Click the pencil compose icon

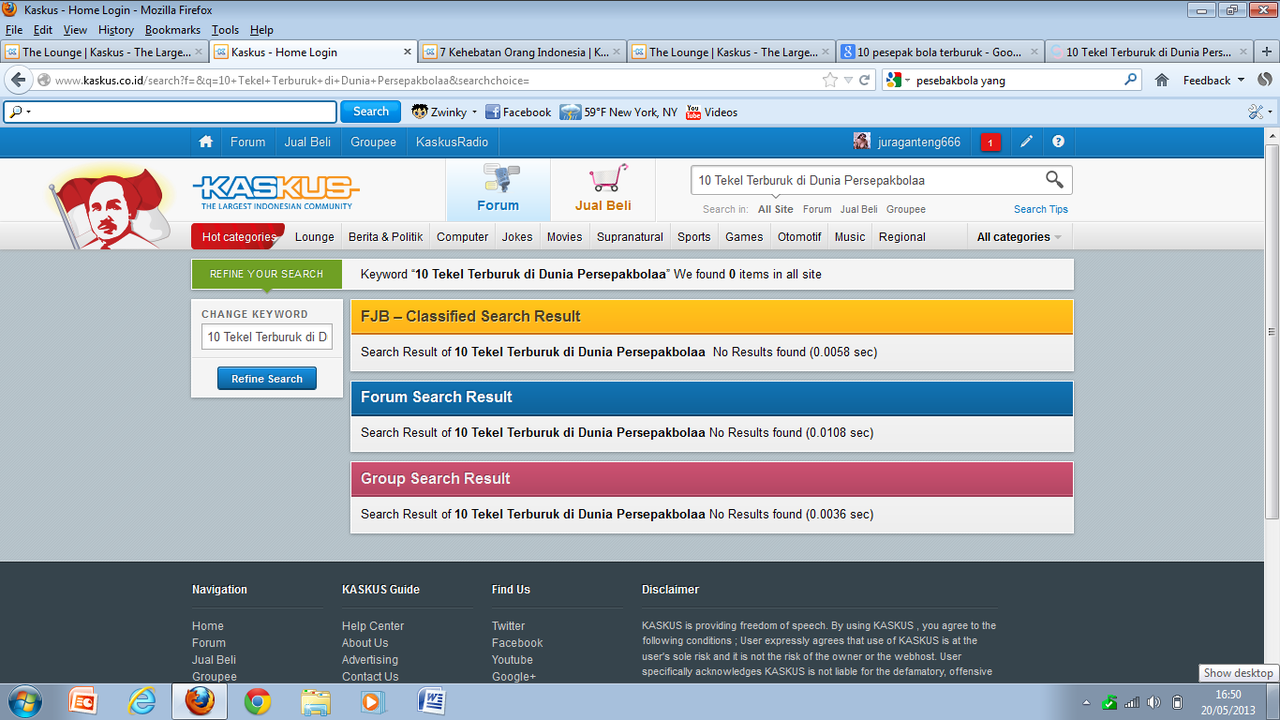tap(1026, 142)
